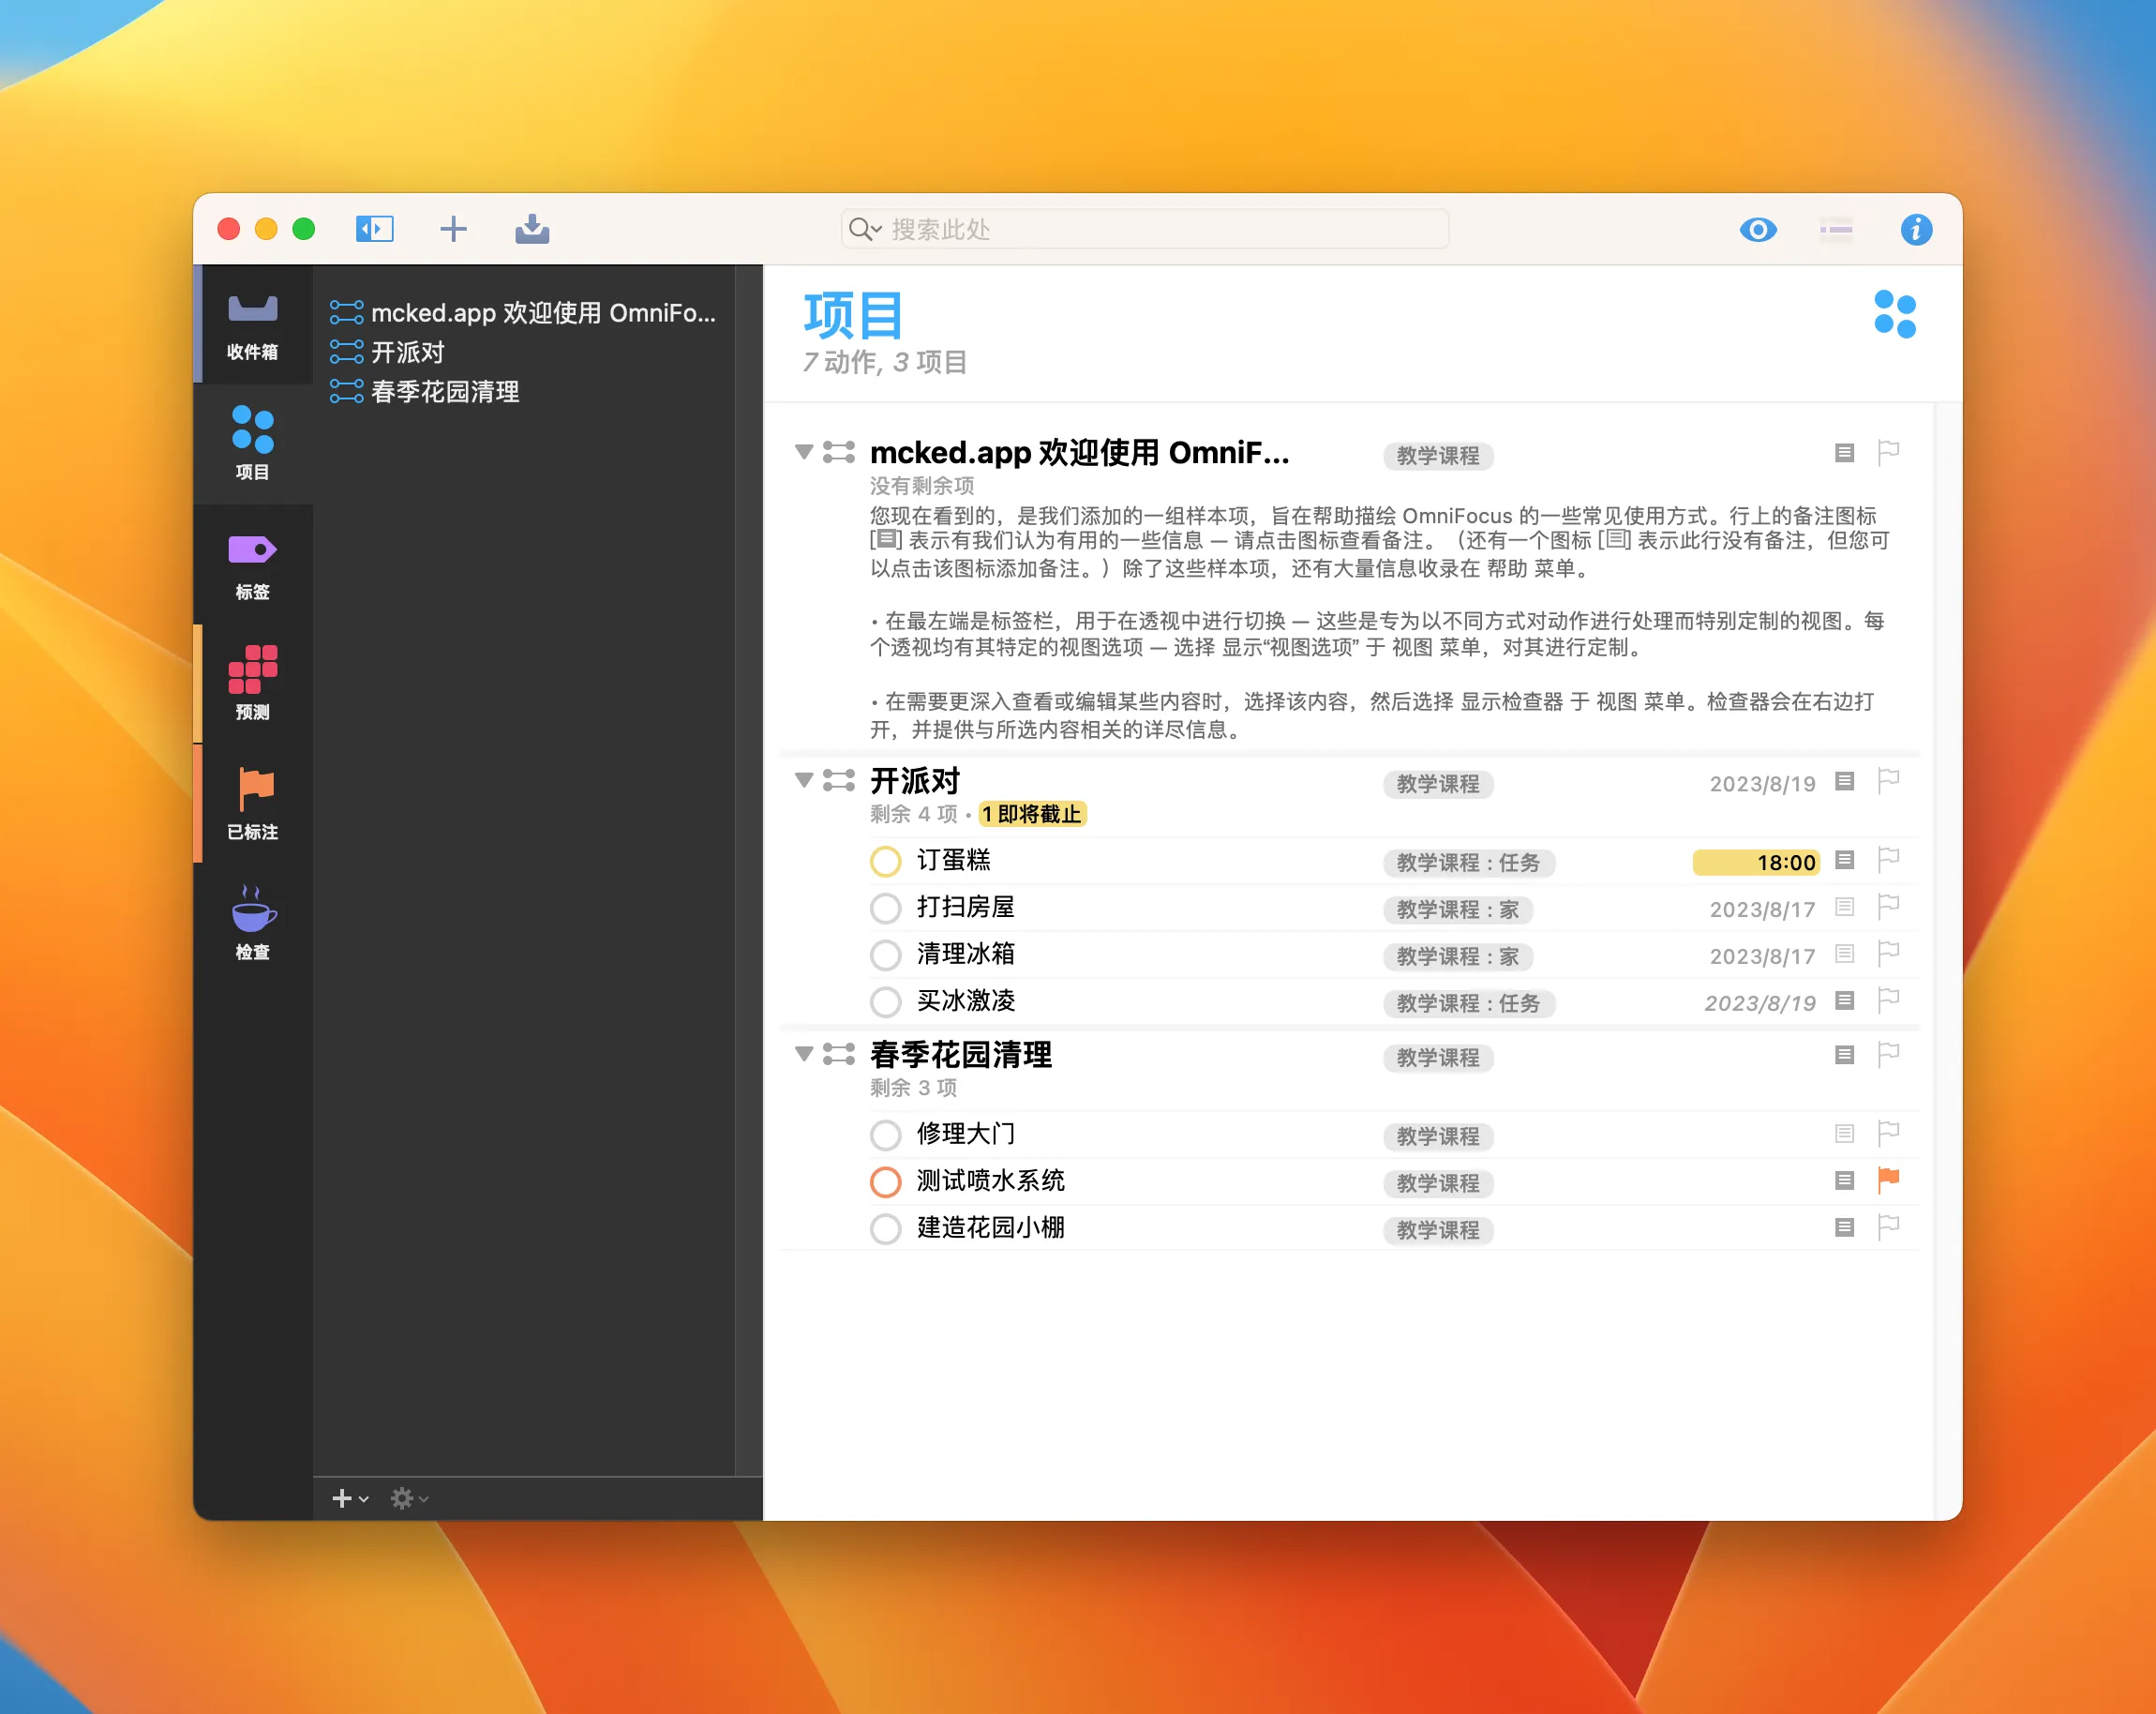2156x1714 pixels.
Task: Check off the 订蛋糕 task circle
Action: tap(885, 861)
